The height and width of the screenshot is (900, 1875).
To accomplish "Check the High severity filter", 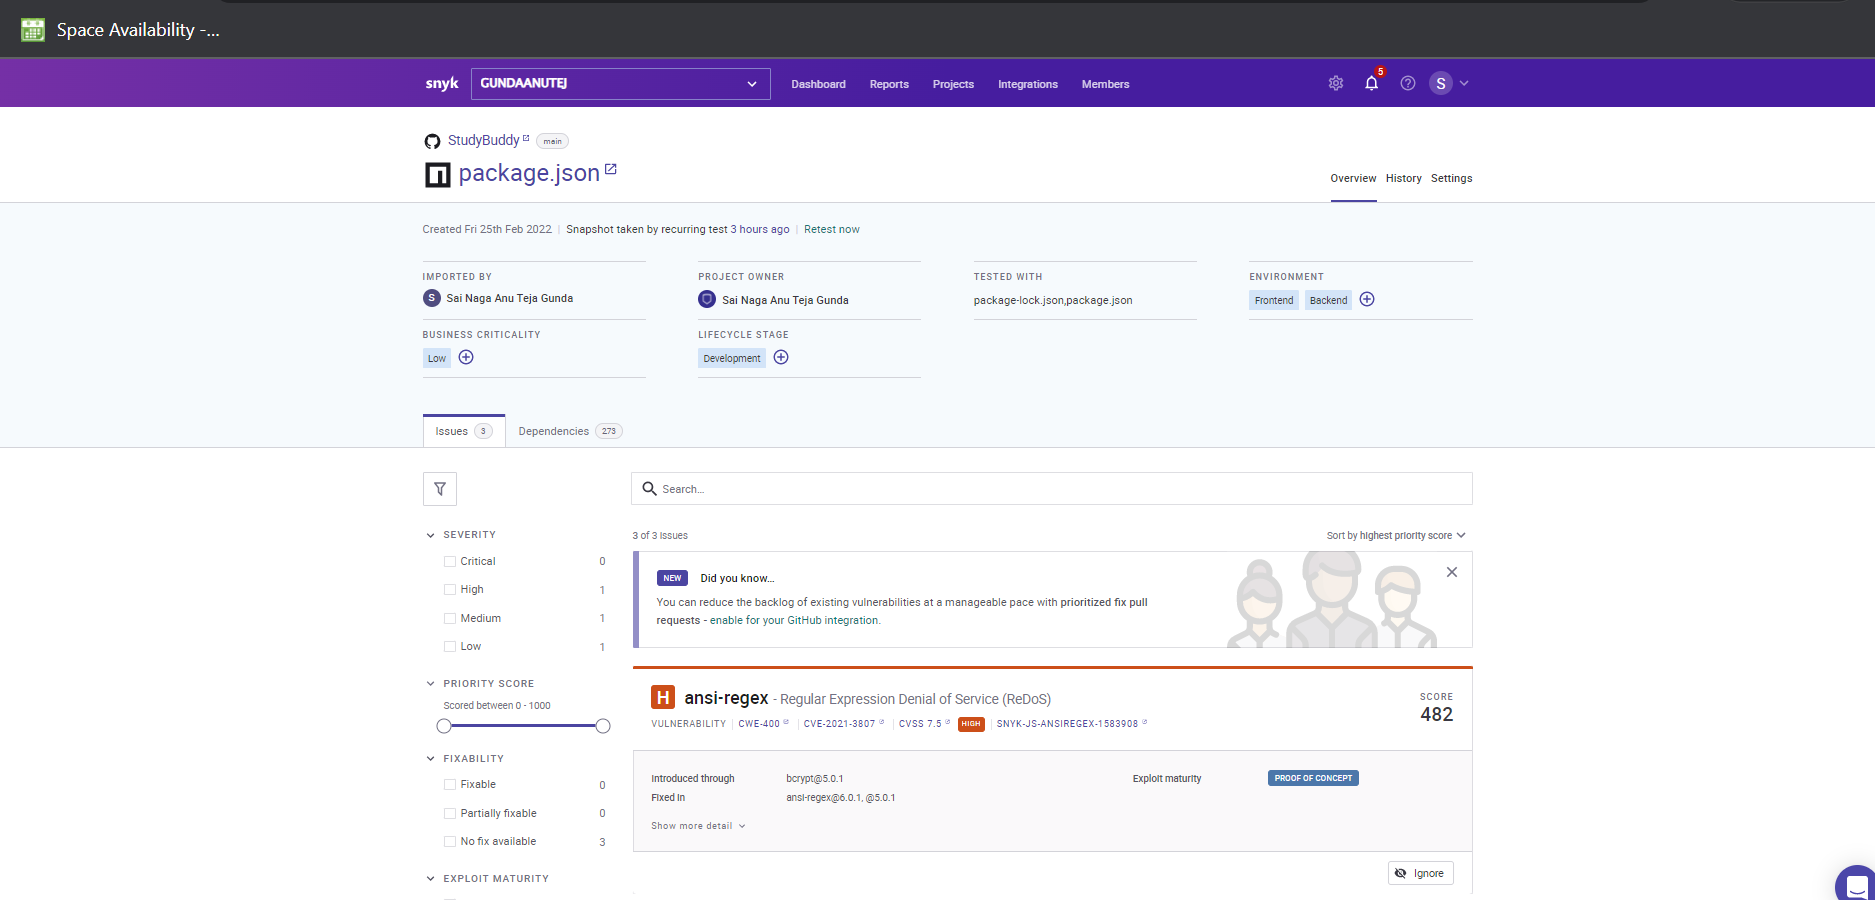I will coord(450,589).
